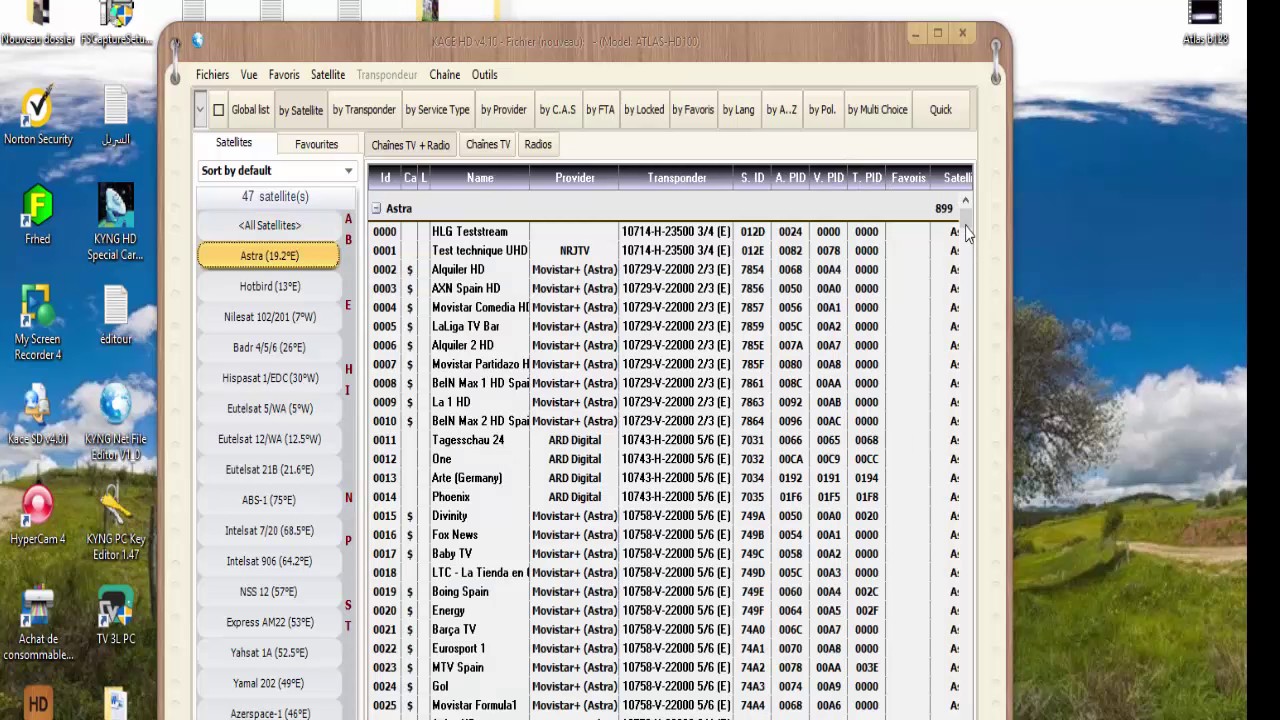This screenshot has width=1280, height=720.
Task: Open the Vue menu
Action: pos(249,75)
